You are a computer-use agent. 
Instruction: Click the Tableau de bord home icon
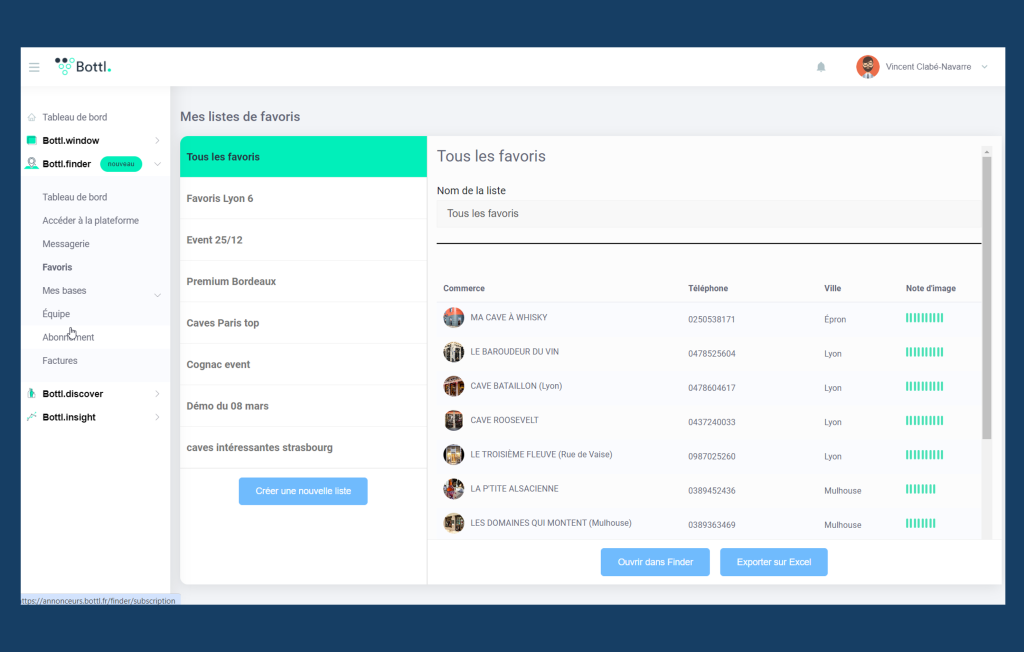32,118
